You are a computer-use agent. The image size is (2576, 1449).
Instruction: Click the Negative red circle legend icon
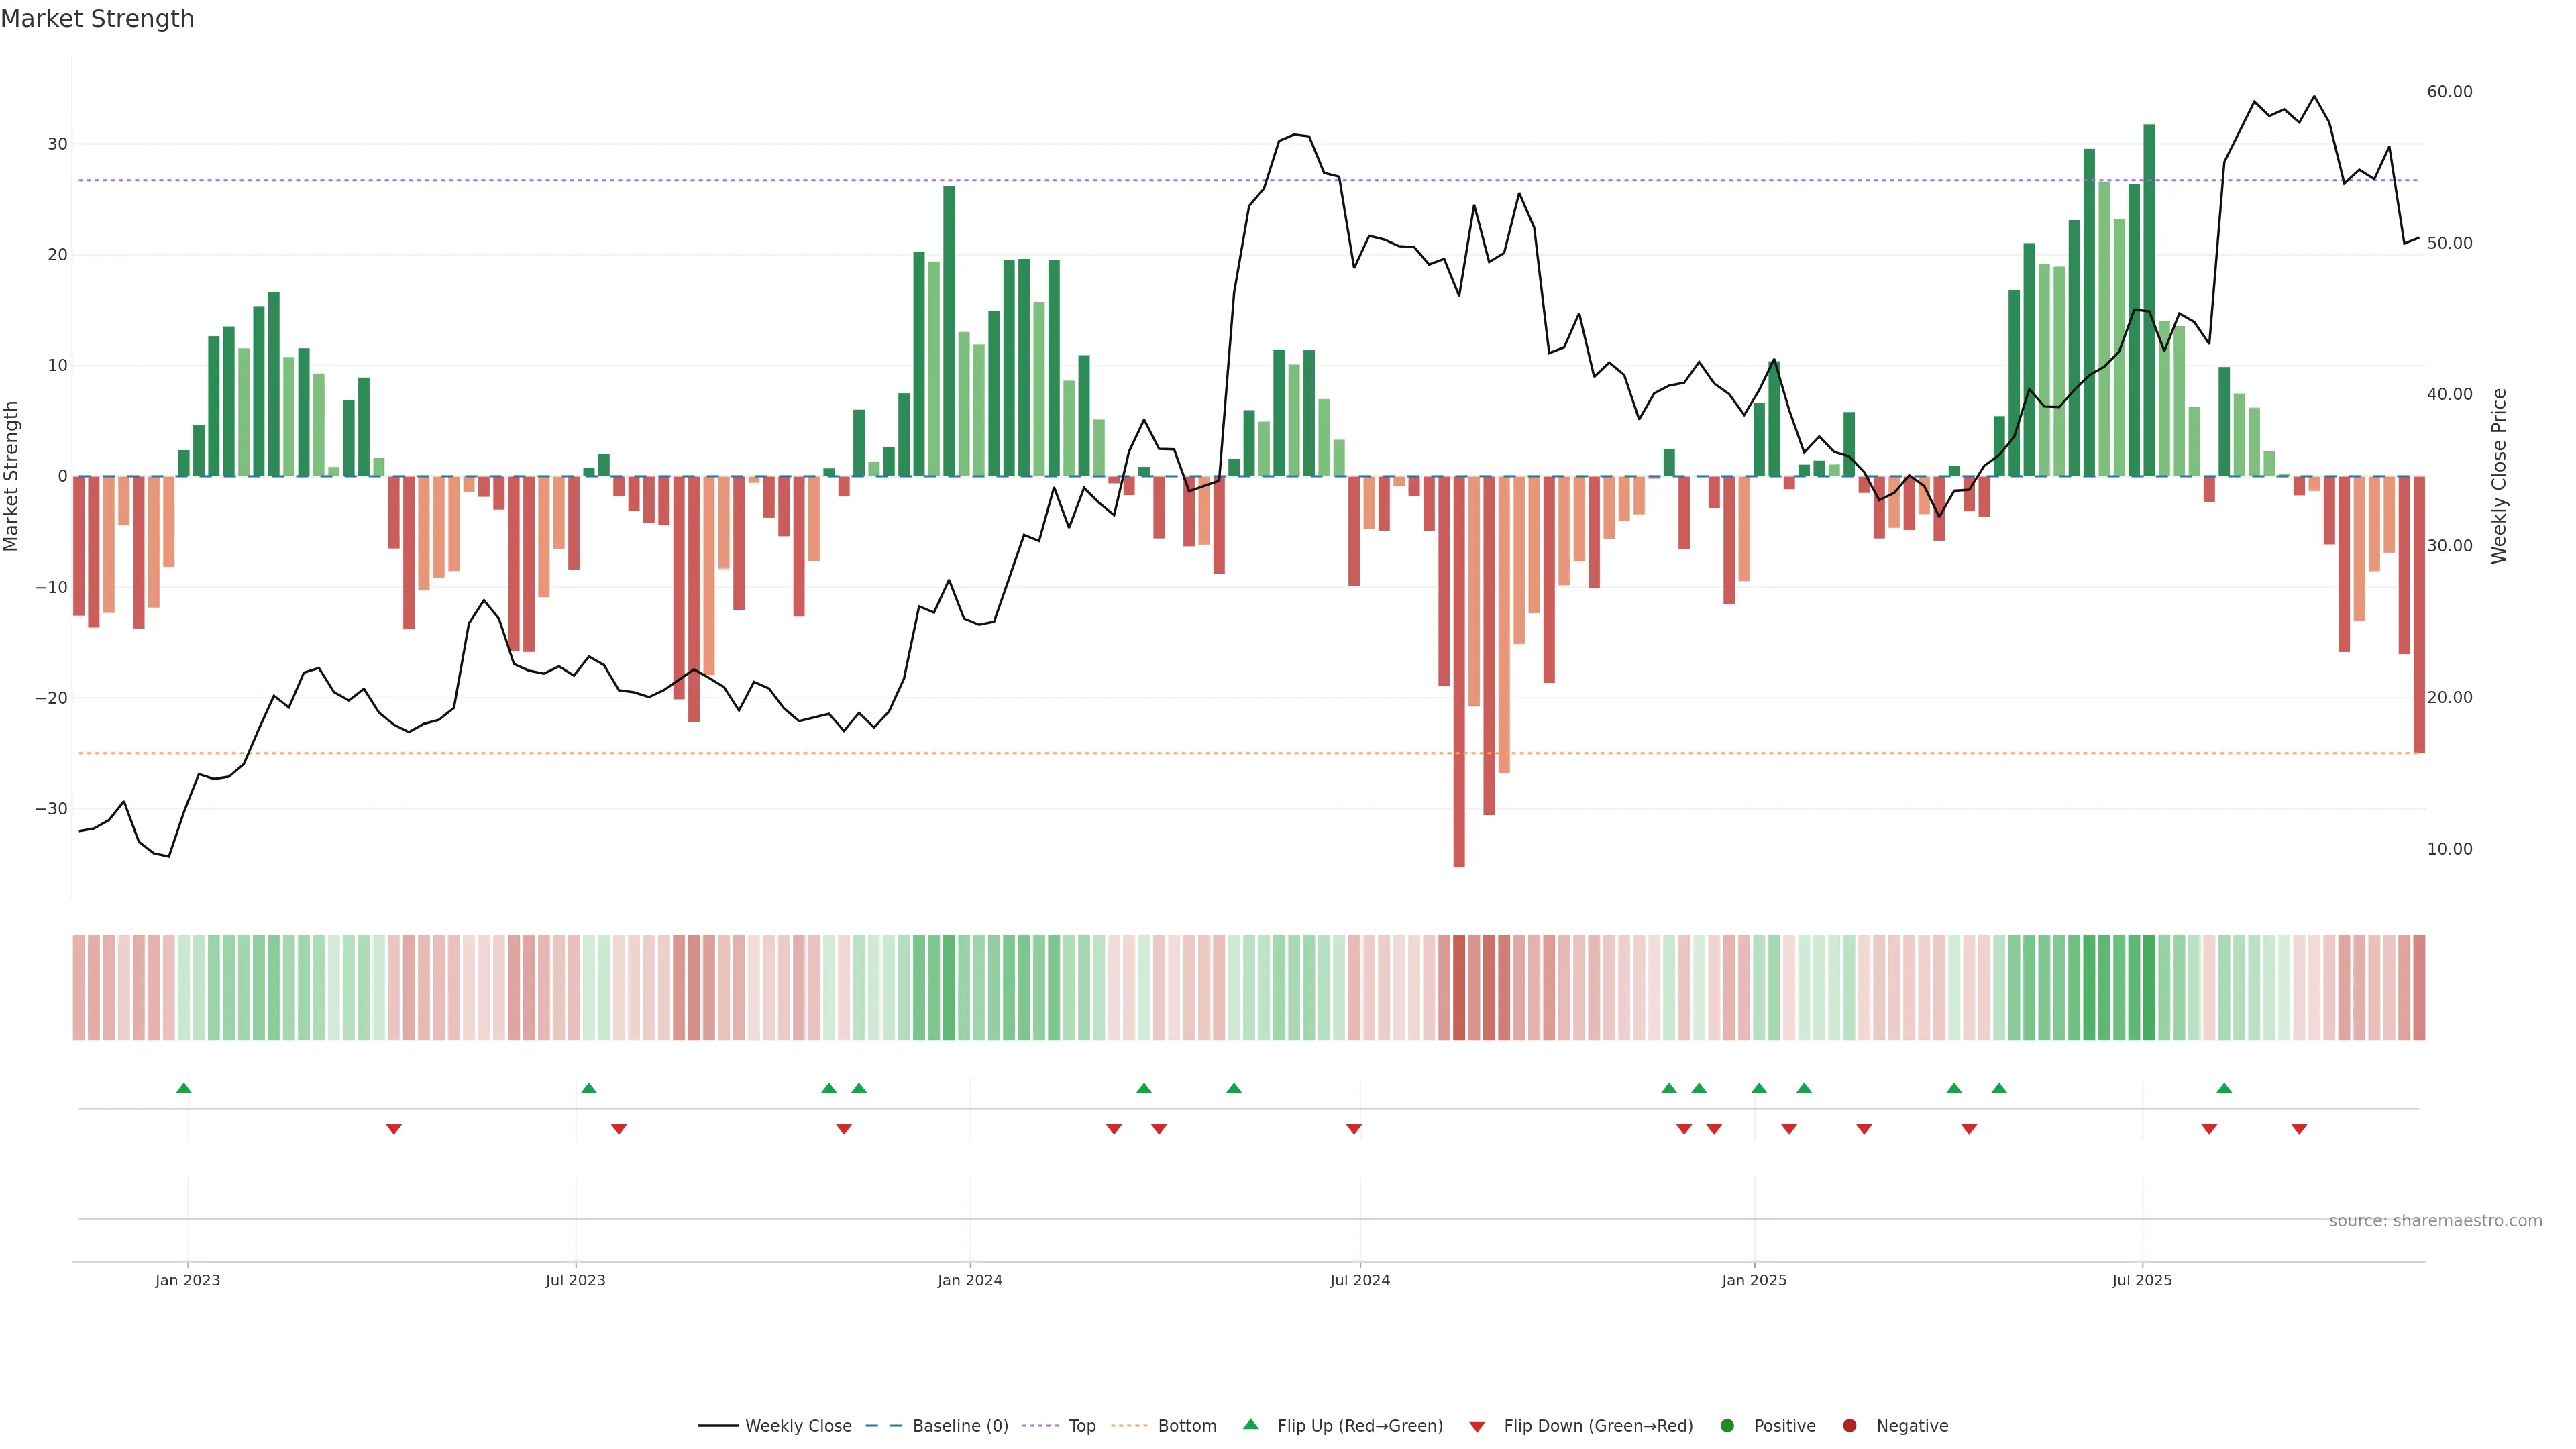1849,1426
